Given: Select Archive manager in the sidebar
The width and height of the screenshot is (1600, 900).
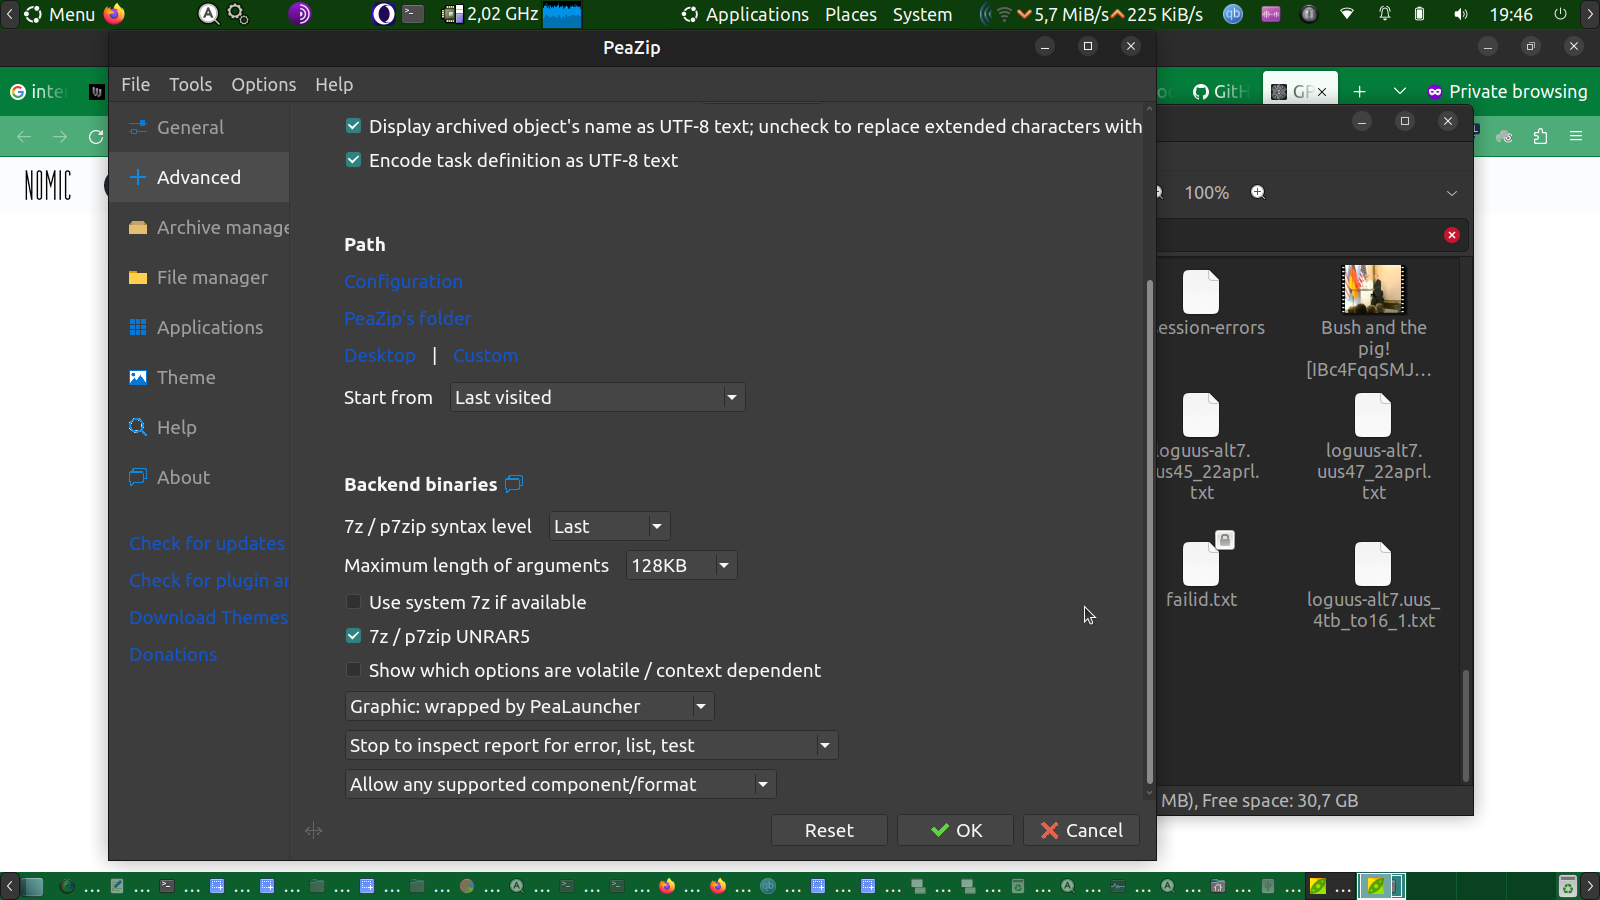Looking at the screenshot, I should pyautogui.click(x=222, y=227).
